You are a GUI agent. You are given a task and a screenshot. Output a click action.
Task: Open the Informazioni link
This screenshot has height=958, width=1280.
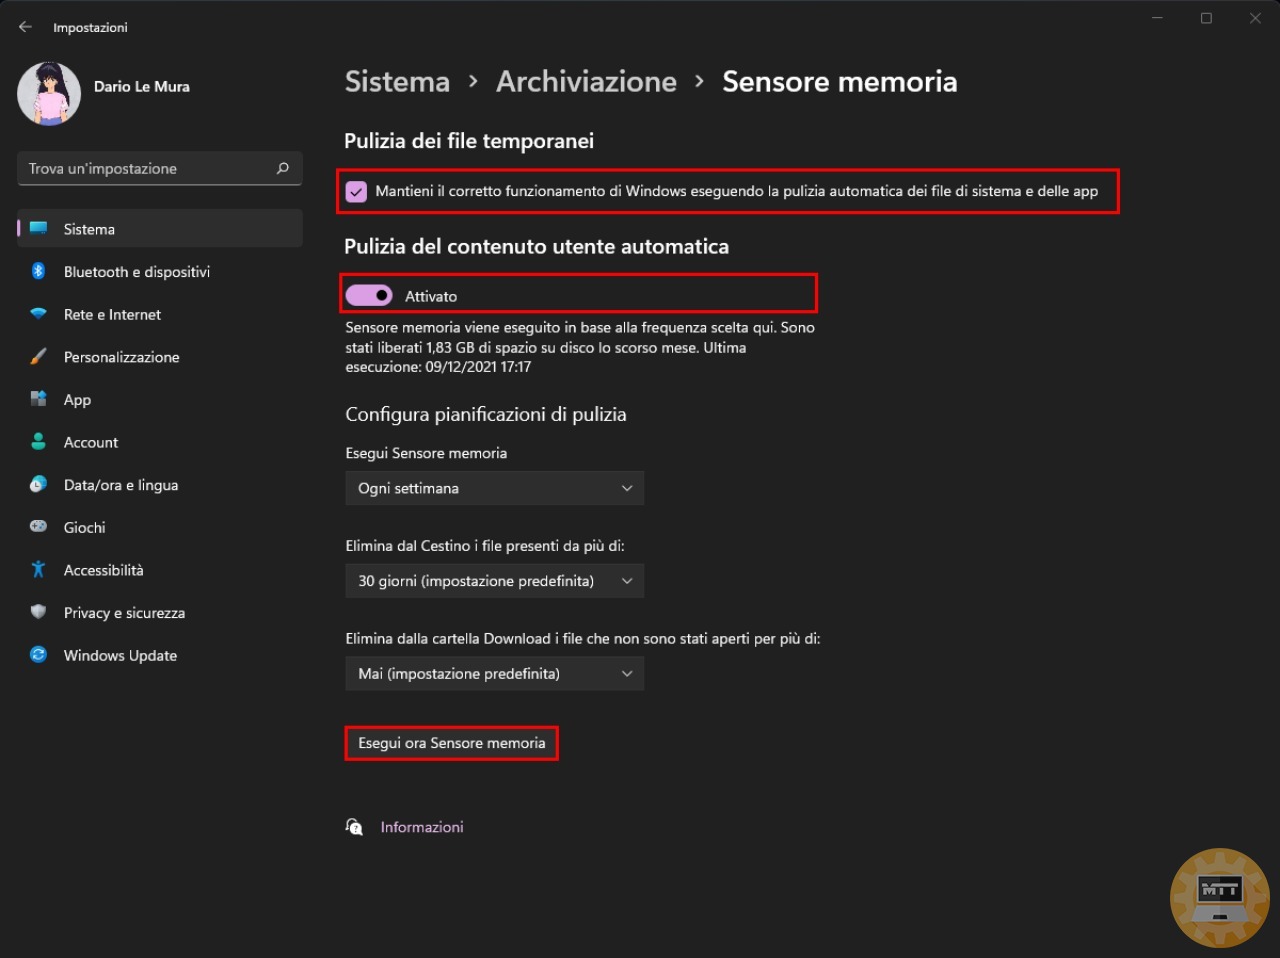[x=422, y=827]
